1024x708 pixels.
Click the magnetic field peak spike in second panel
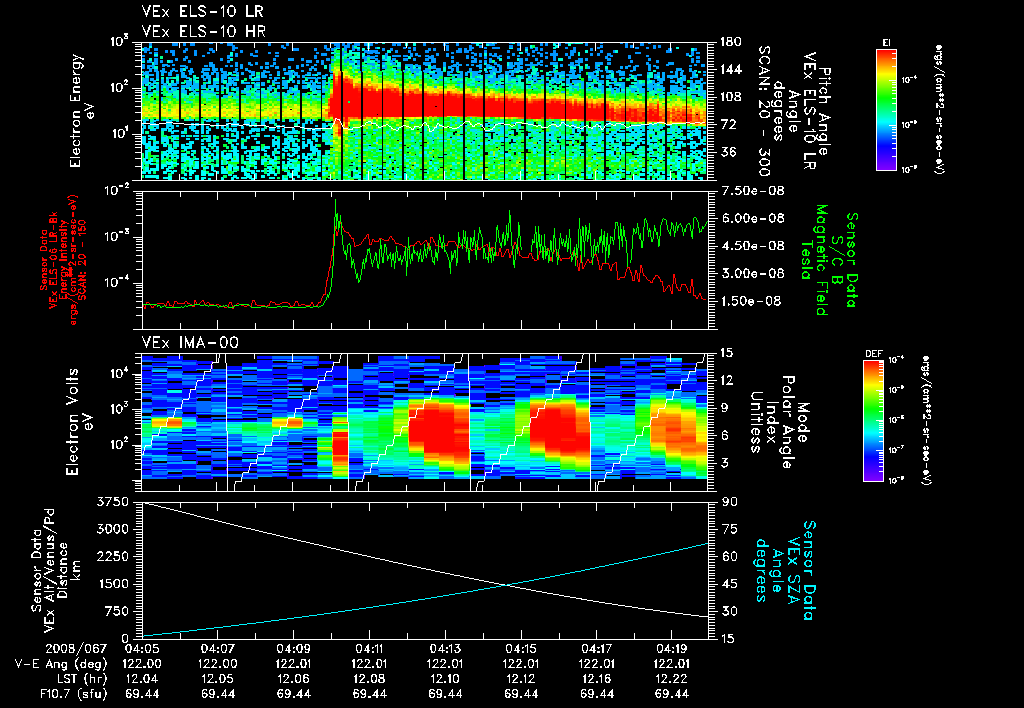(336, 204)
